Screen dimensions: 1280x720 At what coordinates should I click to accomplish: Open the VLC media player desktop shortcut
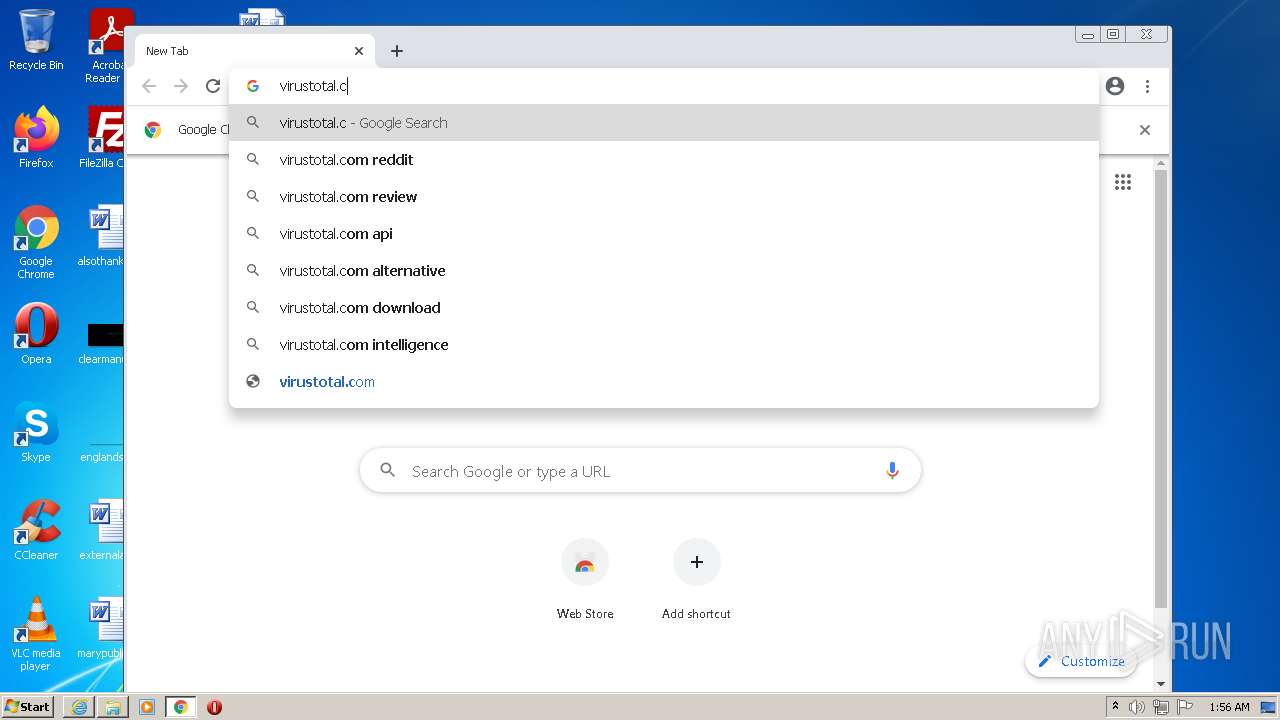(x=36, y=634)
